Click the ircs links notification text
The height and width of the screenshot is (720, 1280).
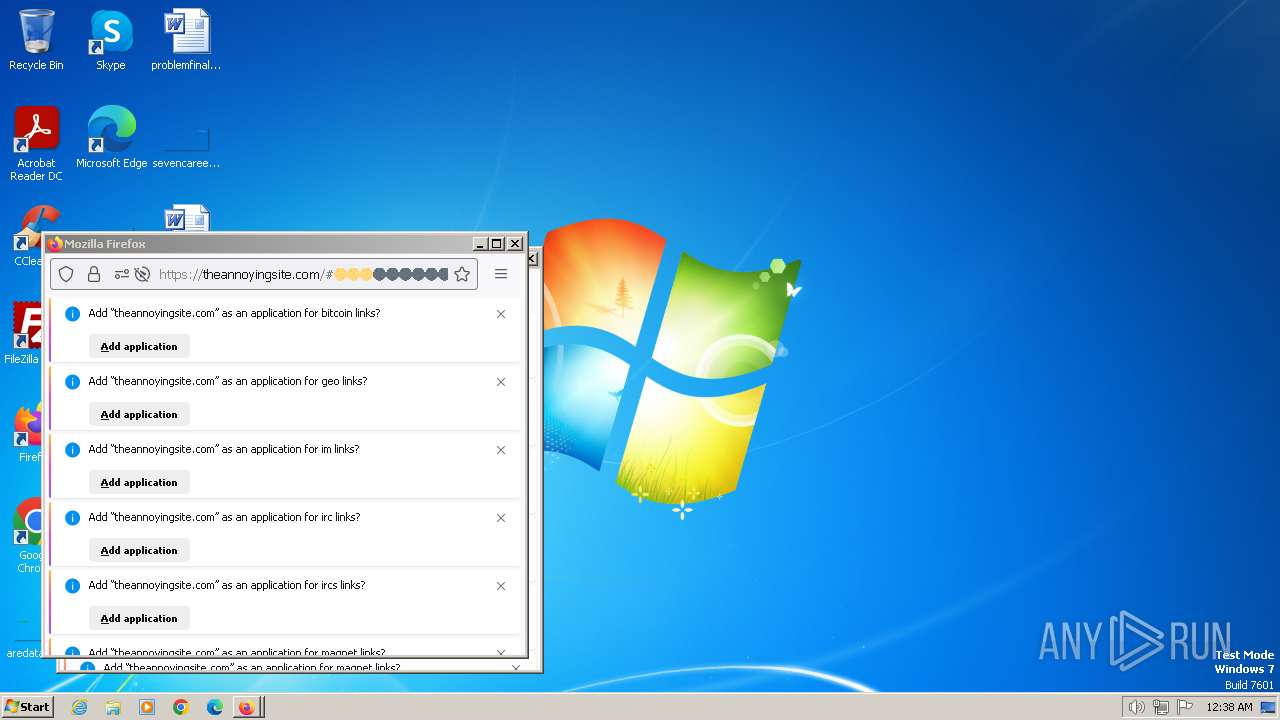pyautogui.click(x=226, y=585)
